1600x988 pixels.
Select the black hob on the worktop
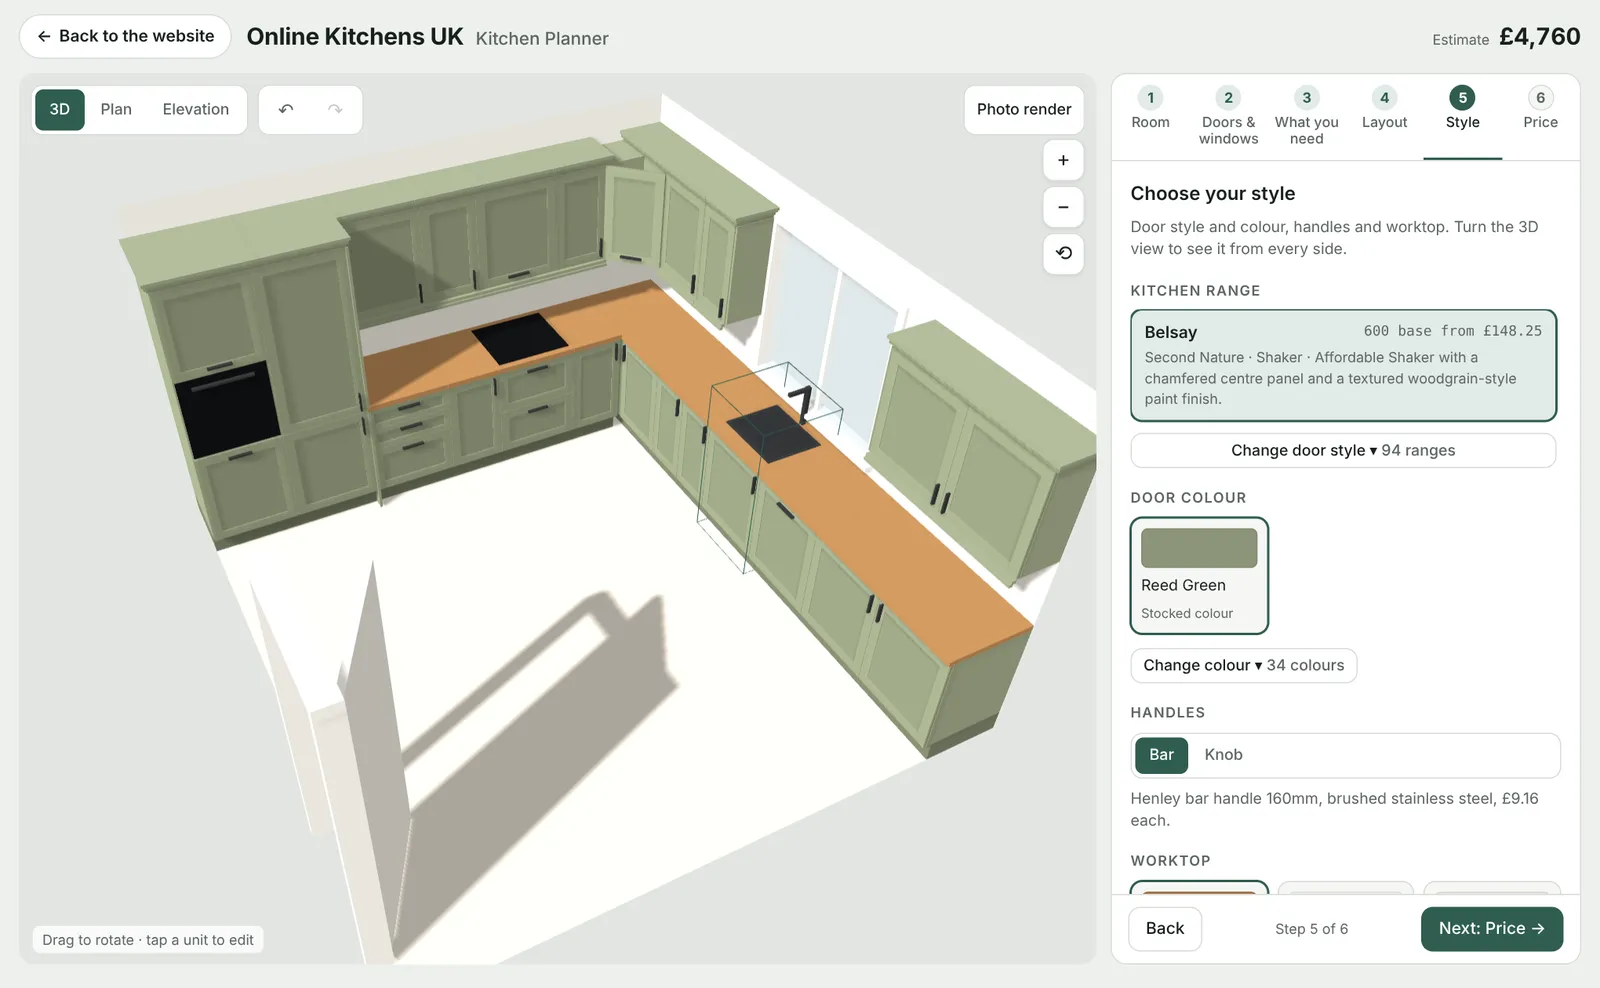click(x=519, y=337)
